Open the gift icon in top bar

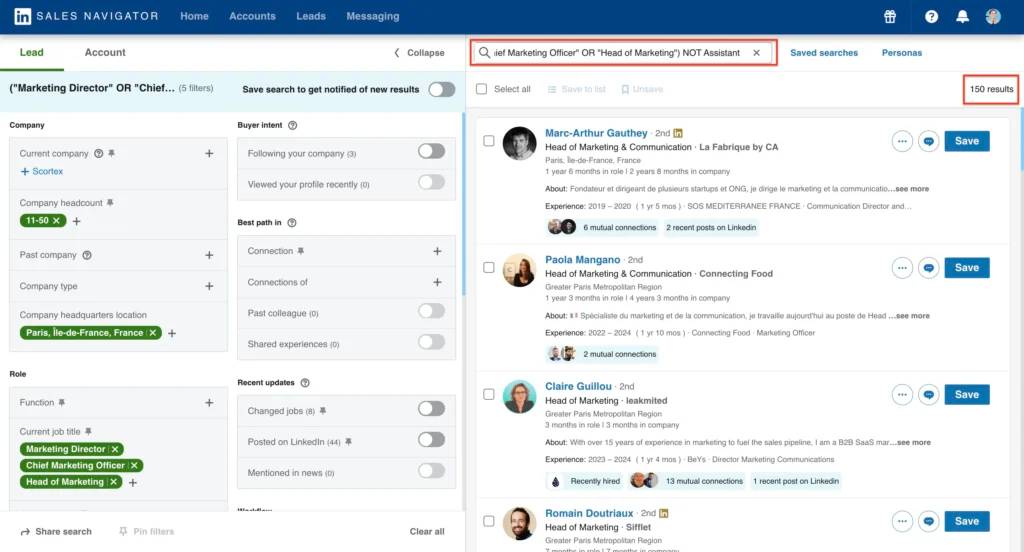point(890,16)
